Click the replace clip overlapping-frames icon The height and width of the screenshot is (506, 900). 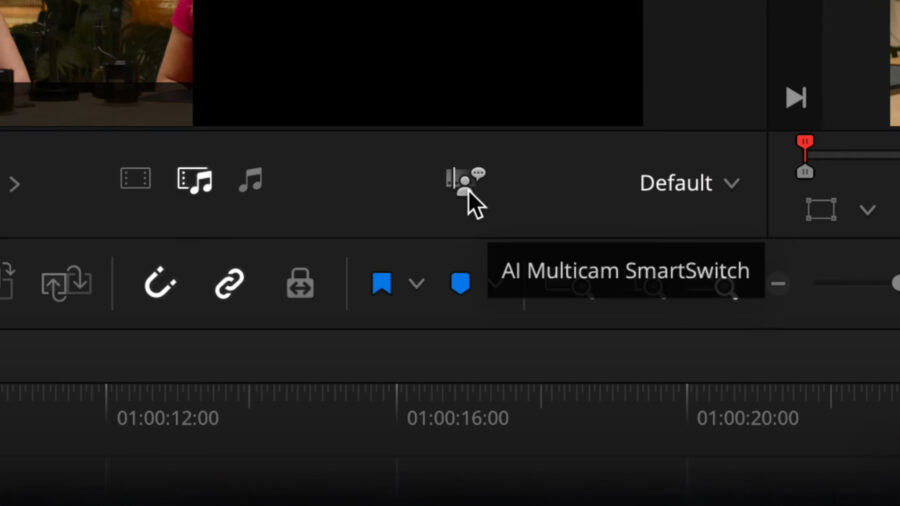coord(66,284)
